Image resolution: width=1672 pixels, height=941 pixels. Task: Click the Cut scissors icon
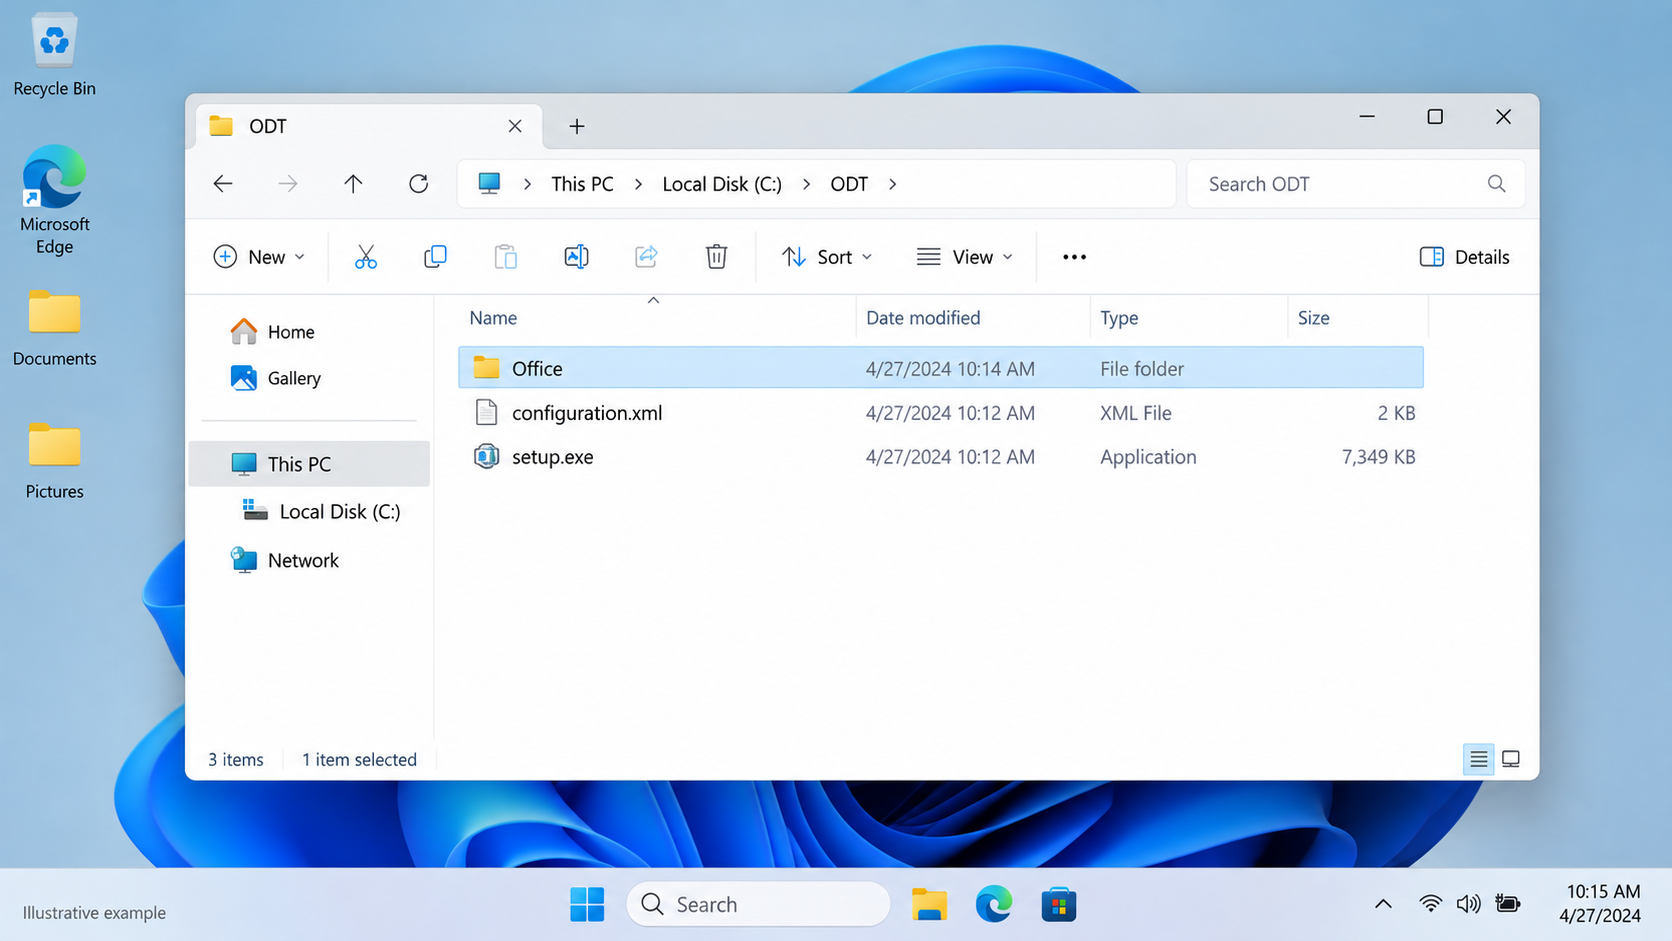(366, 257)
